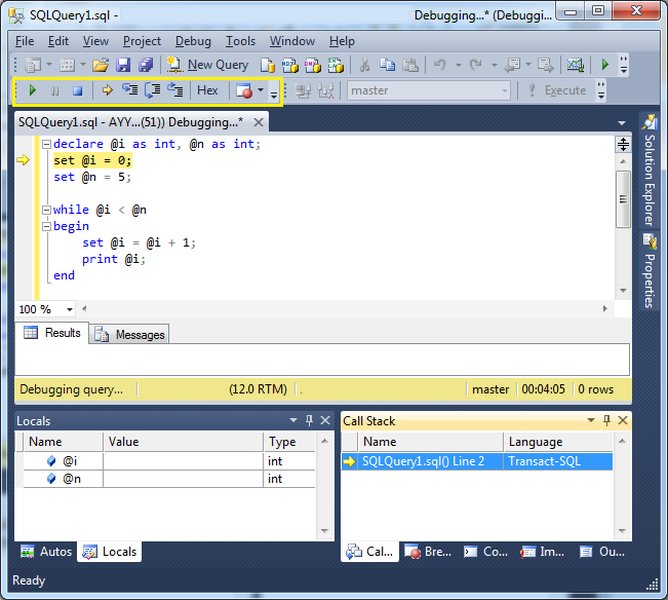This screenshot has height=600, width=668.
Task: Click the Save floppy disk icon
Action: tap(123, 65)
